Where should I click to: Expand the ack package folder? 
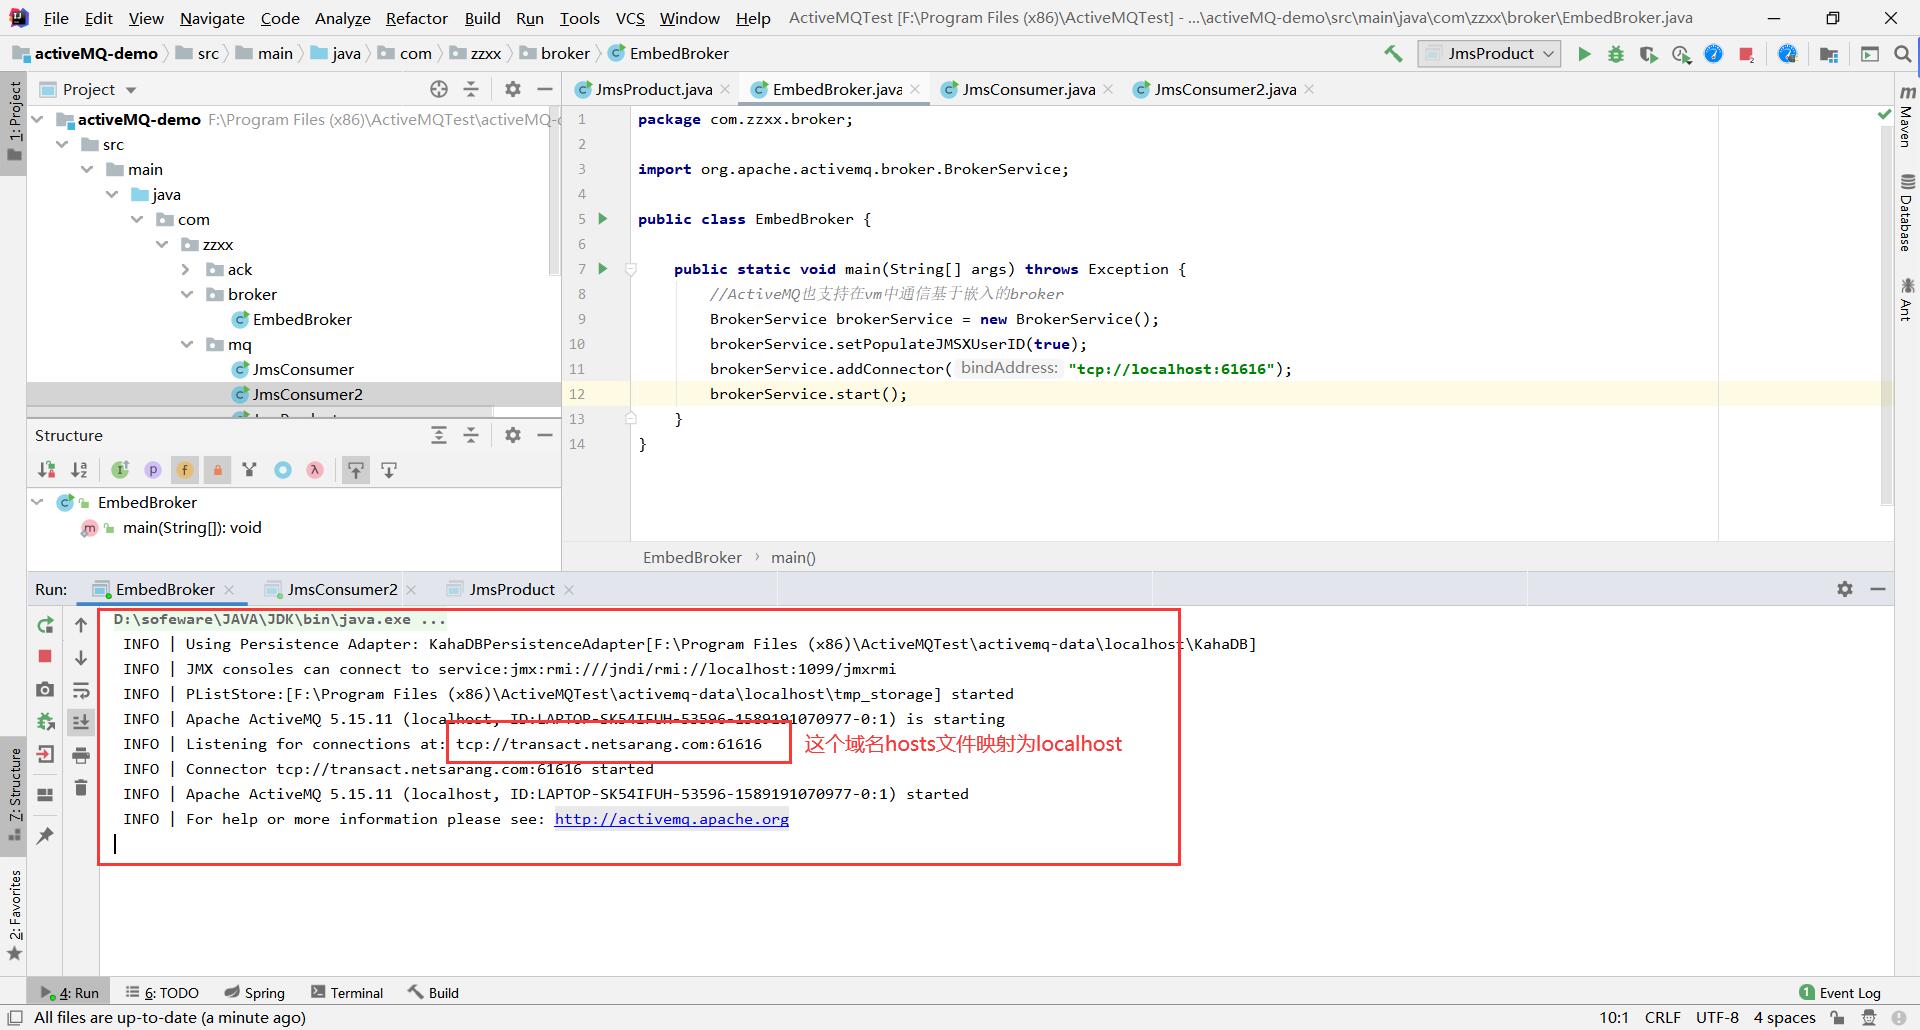coord(186,269)
